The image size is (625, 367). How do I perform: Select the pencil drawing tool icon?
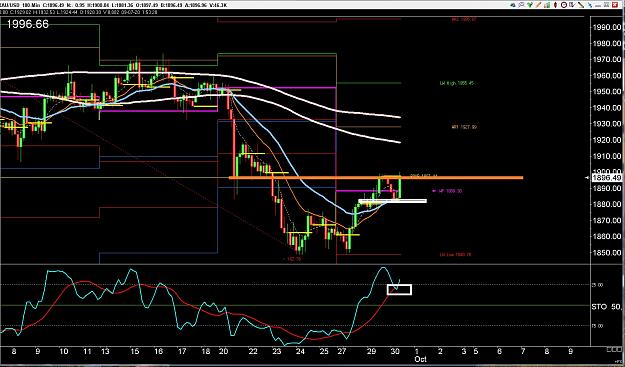(x=539, y=5)
